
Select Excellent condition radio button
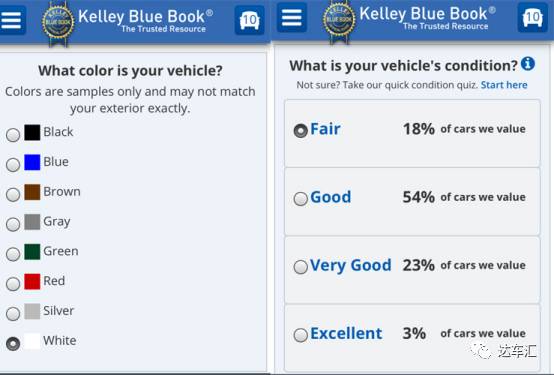point(301,335)
